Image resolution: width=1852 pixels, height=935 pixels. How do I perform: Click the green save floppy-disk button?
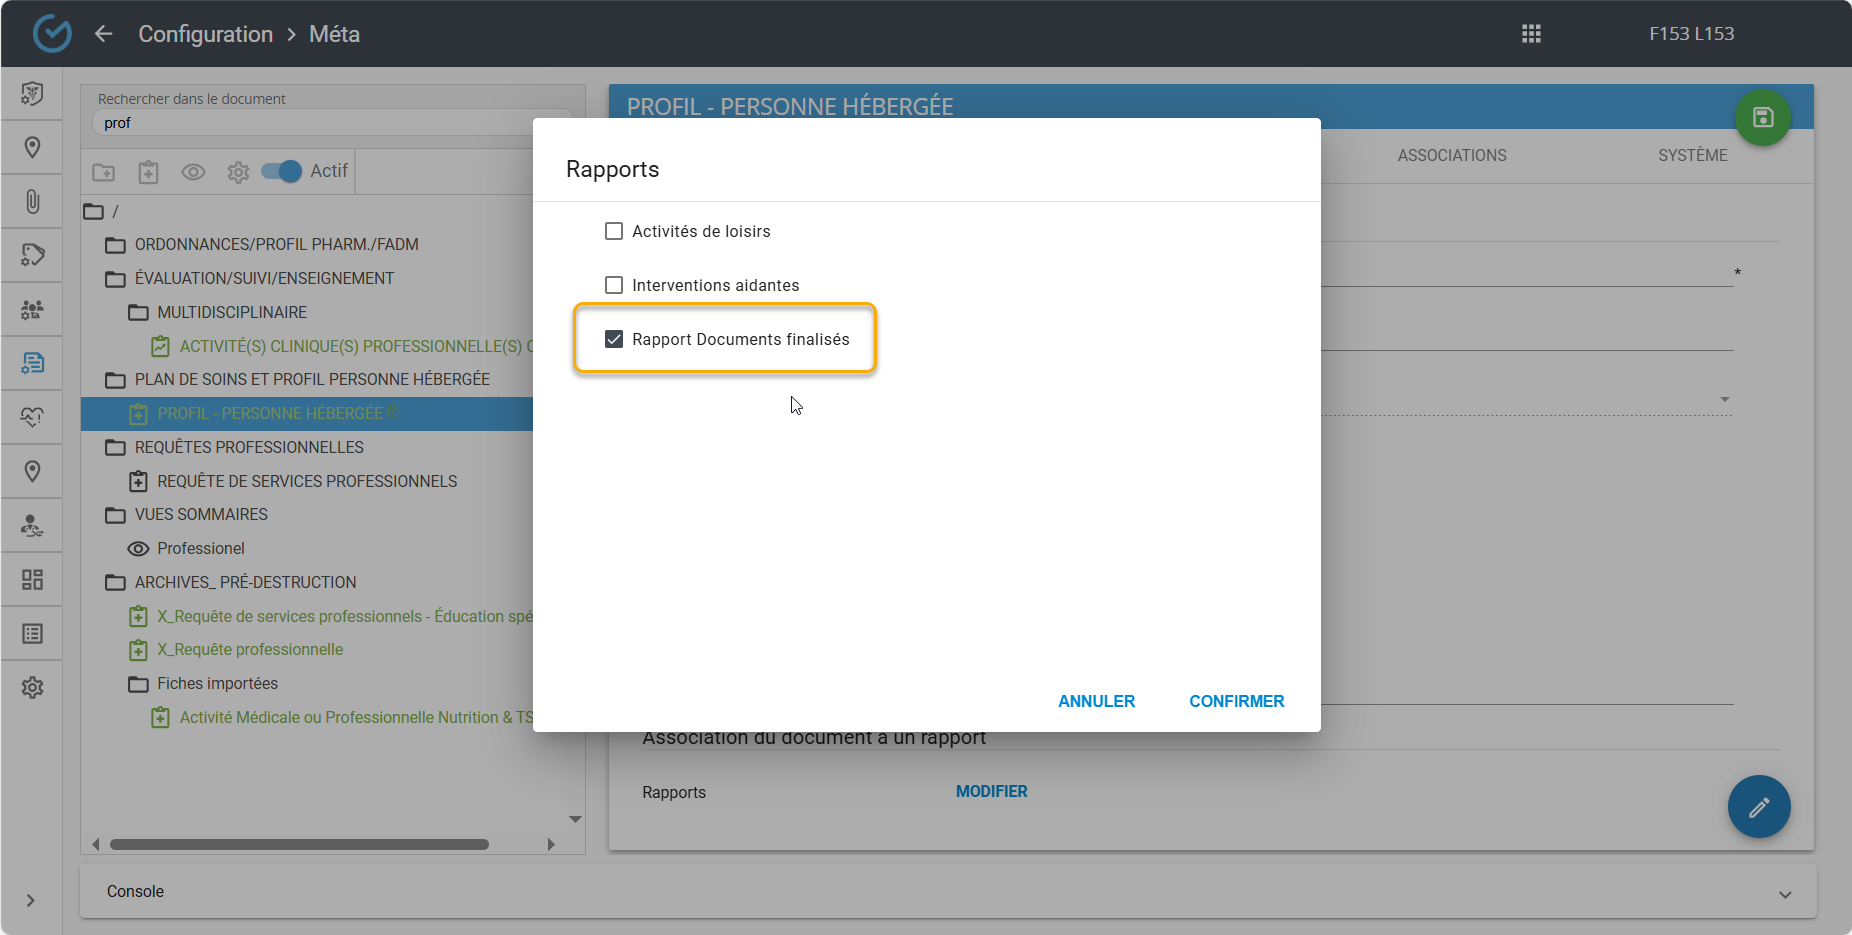coord(1762,117)
